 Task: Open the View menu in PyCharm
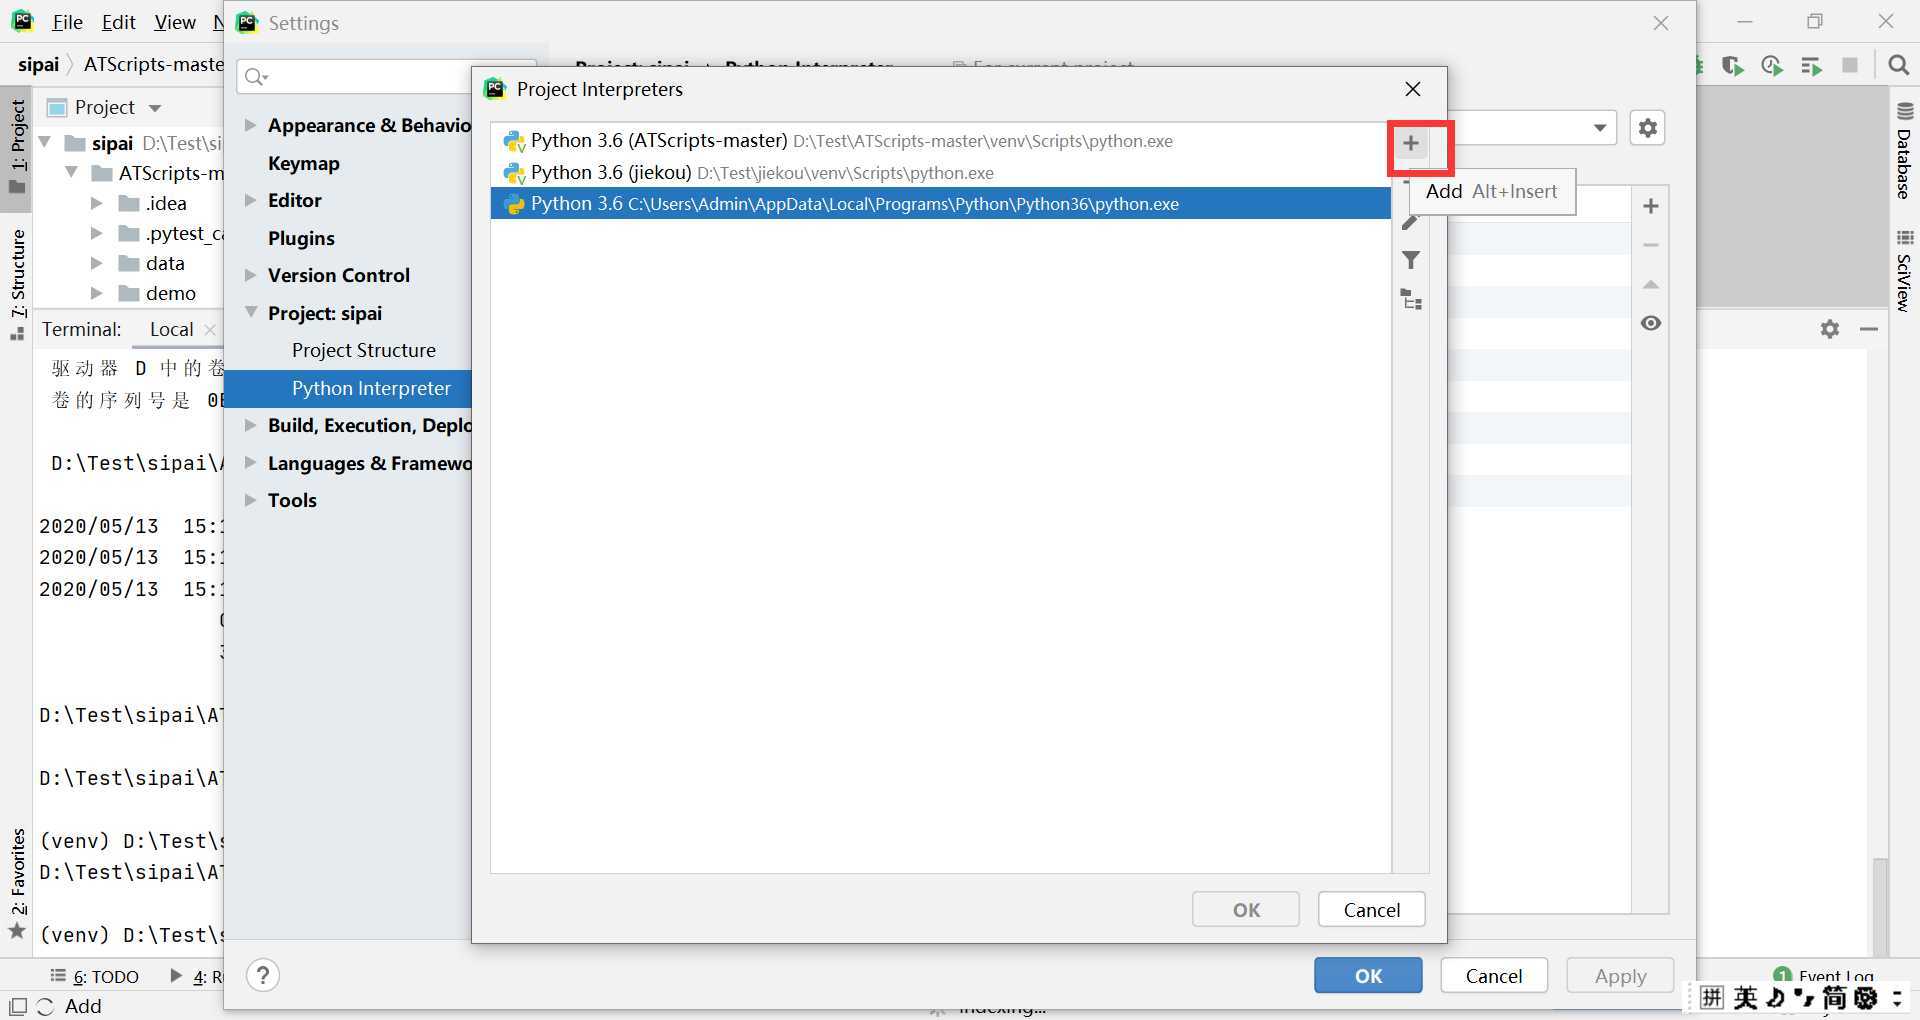(175, 22)
